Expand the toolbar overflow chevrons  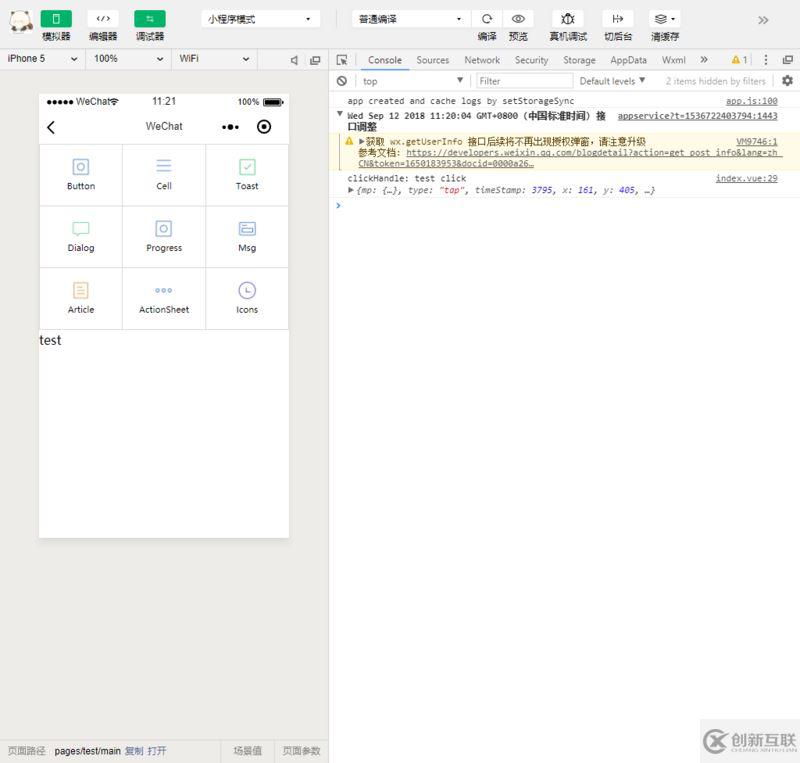coord(763,20)
